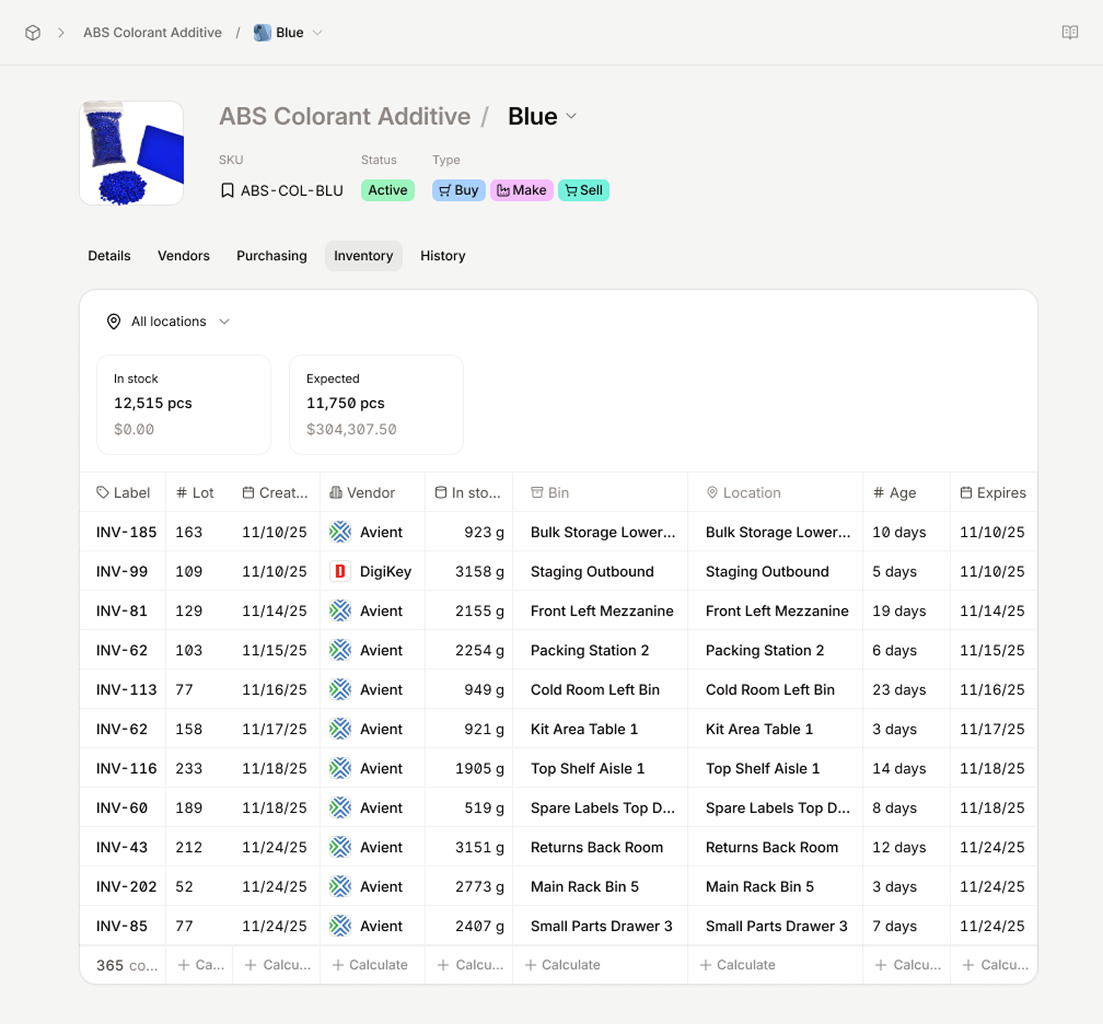Click the hash icon in Lot column header

[x=181, y=493]
